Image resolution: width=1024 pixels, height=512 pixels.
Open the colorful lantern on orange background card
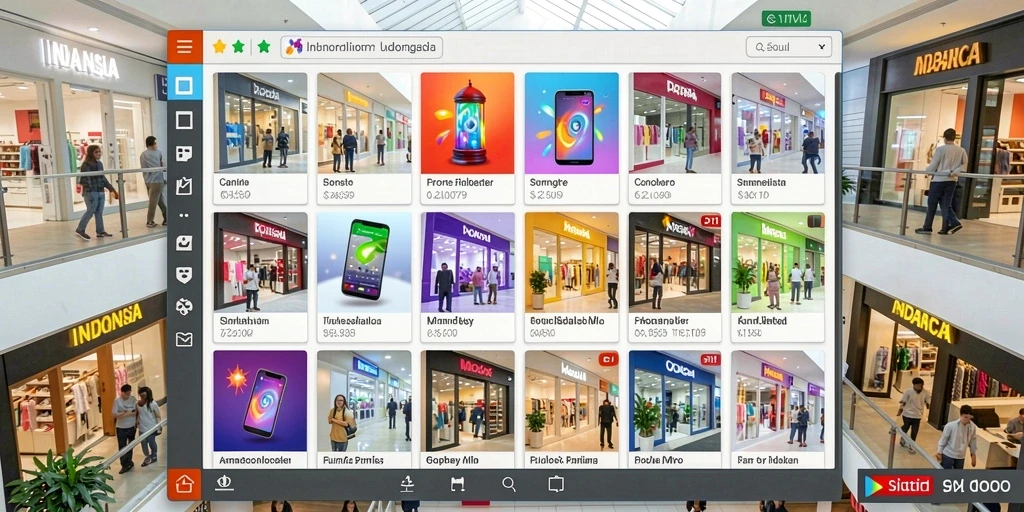click(468, 138)
